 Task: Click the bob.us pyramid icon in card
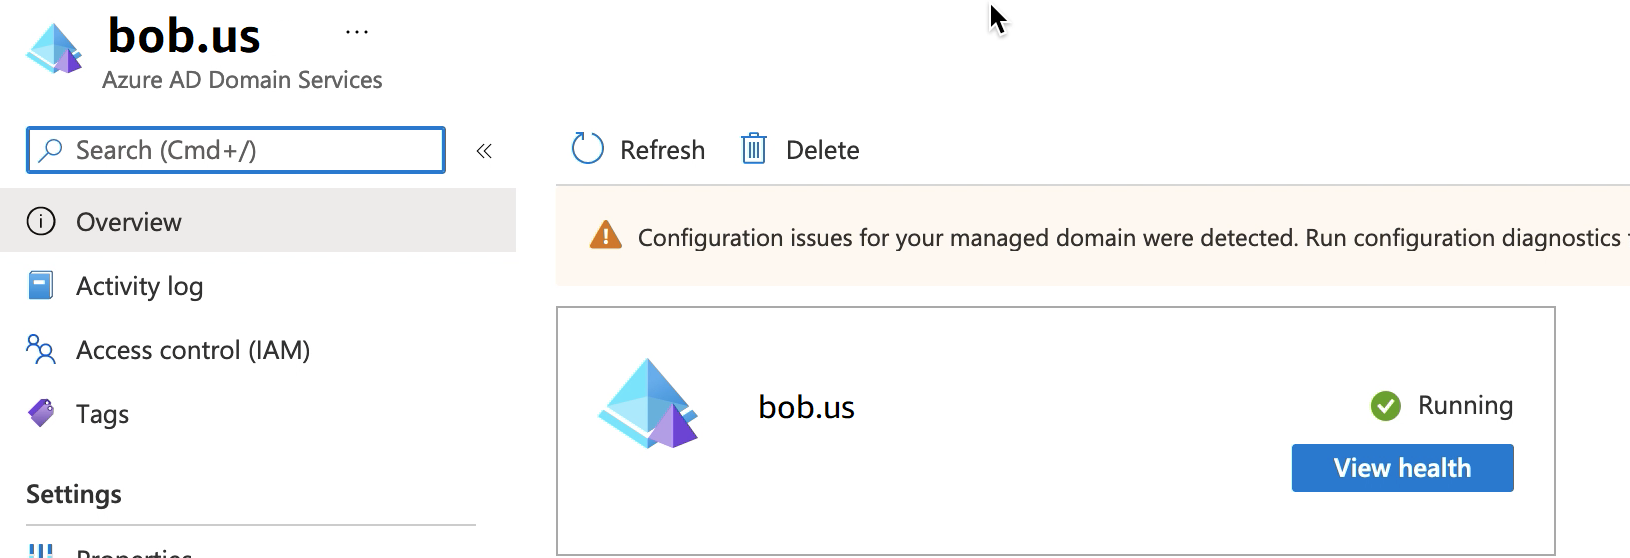click(648, 404)
